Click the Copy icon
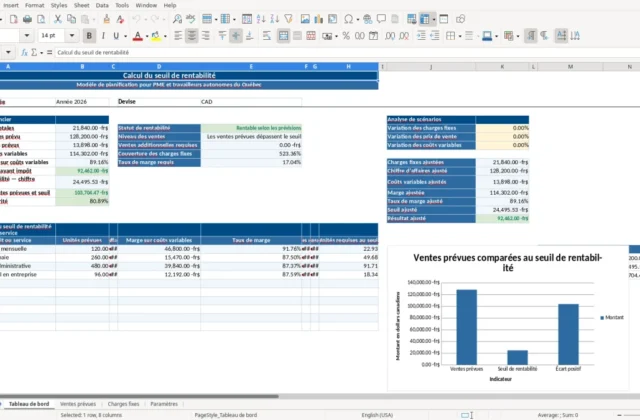 71,19
